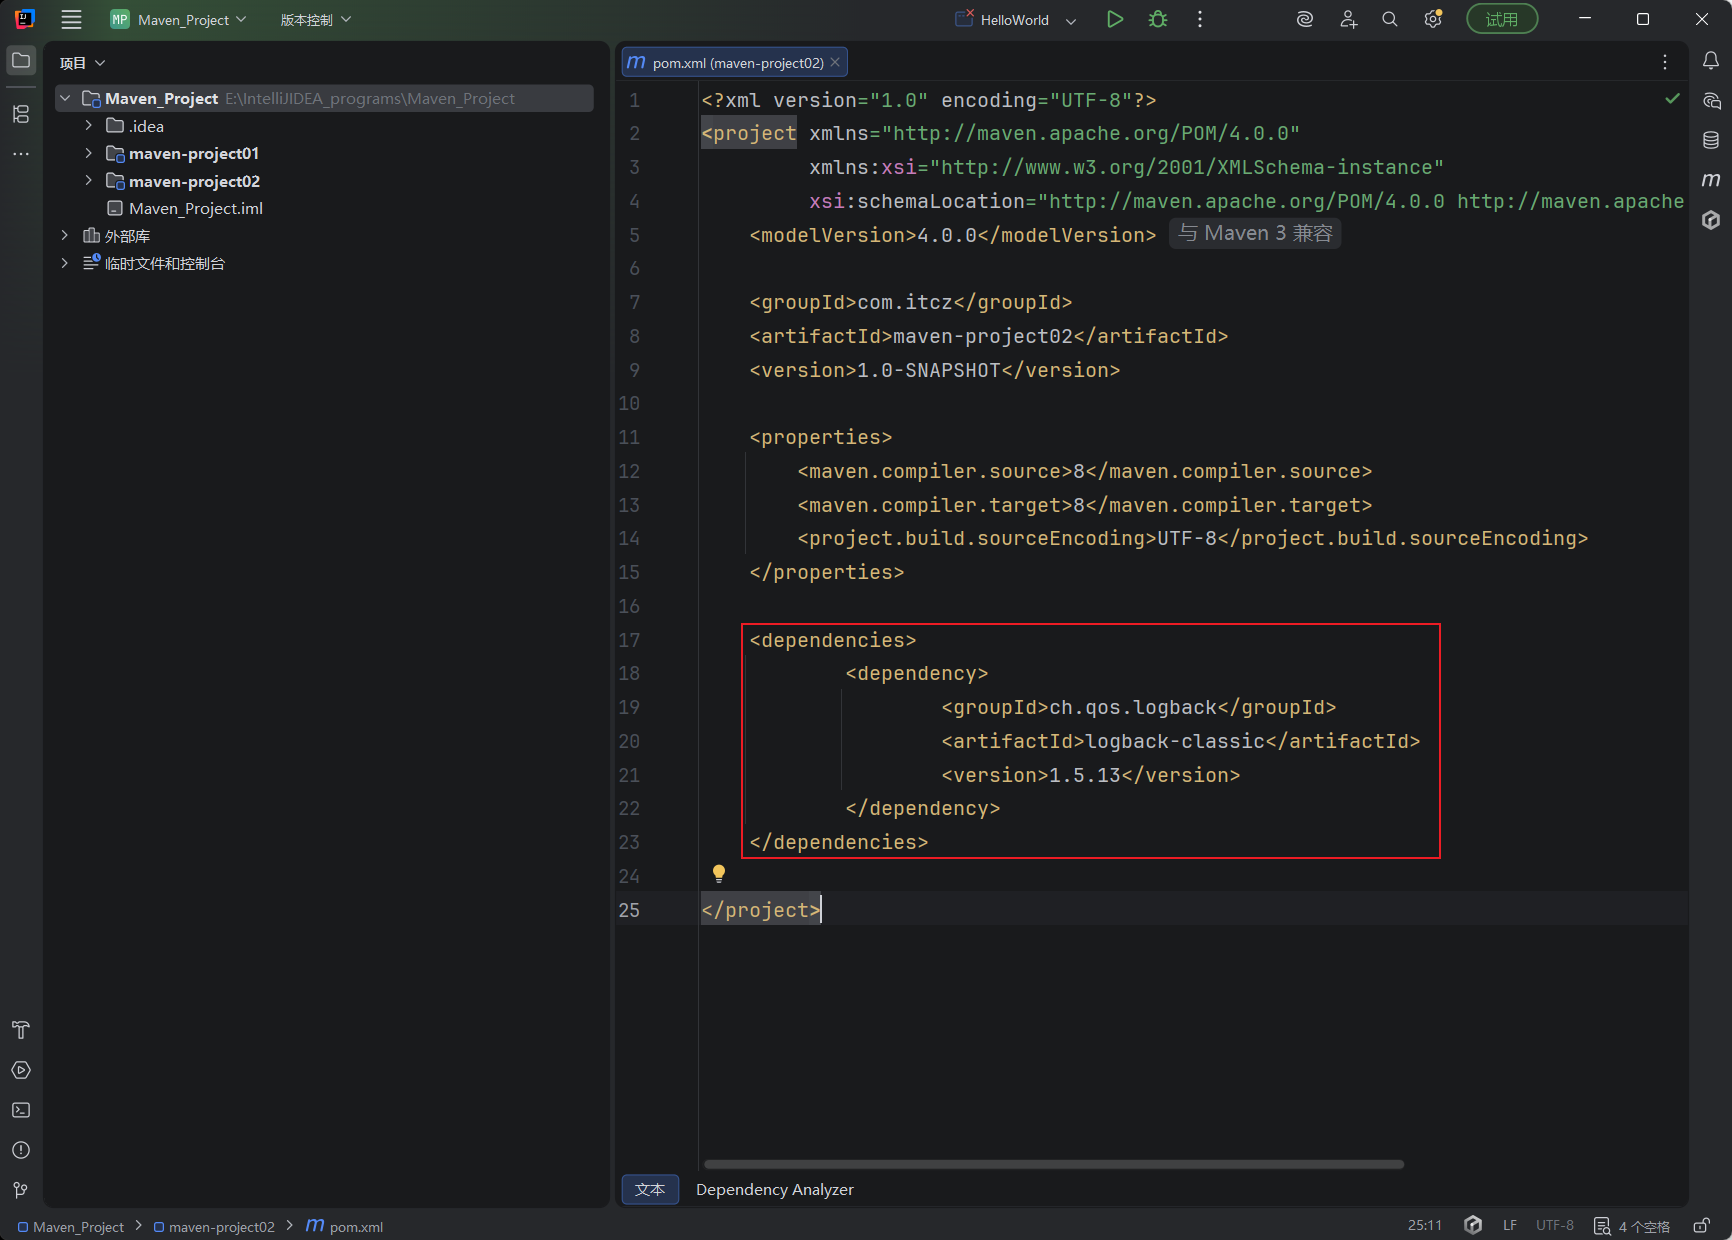Expand the 外部库 node
The image size is (1732, 1240).
coord(65,235)
